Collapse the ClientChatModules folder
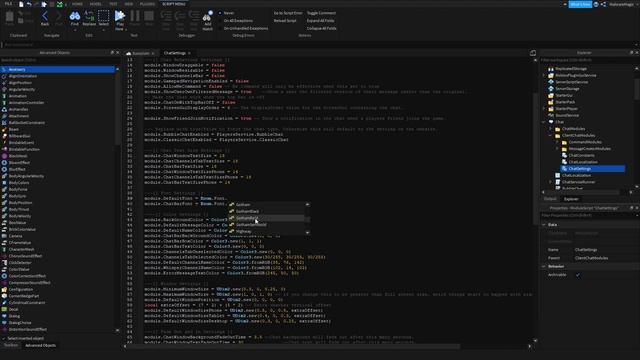The height and width of the screenshot is (360, 640). click(x=550, y=135)
